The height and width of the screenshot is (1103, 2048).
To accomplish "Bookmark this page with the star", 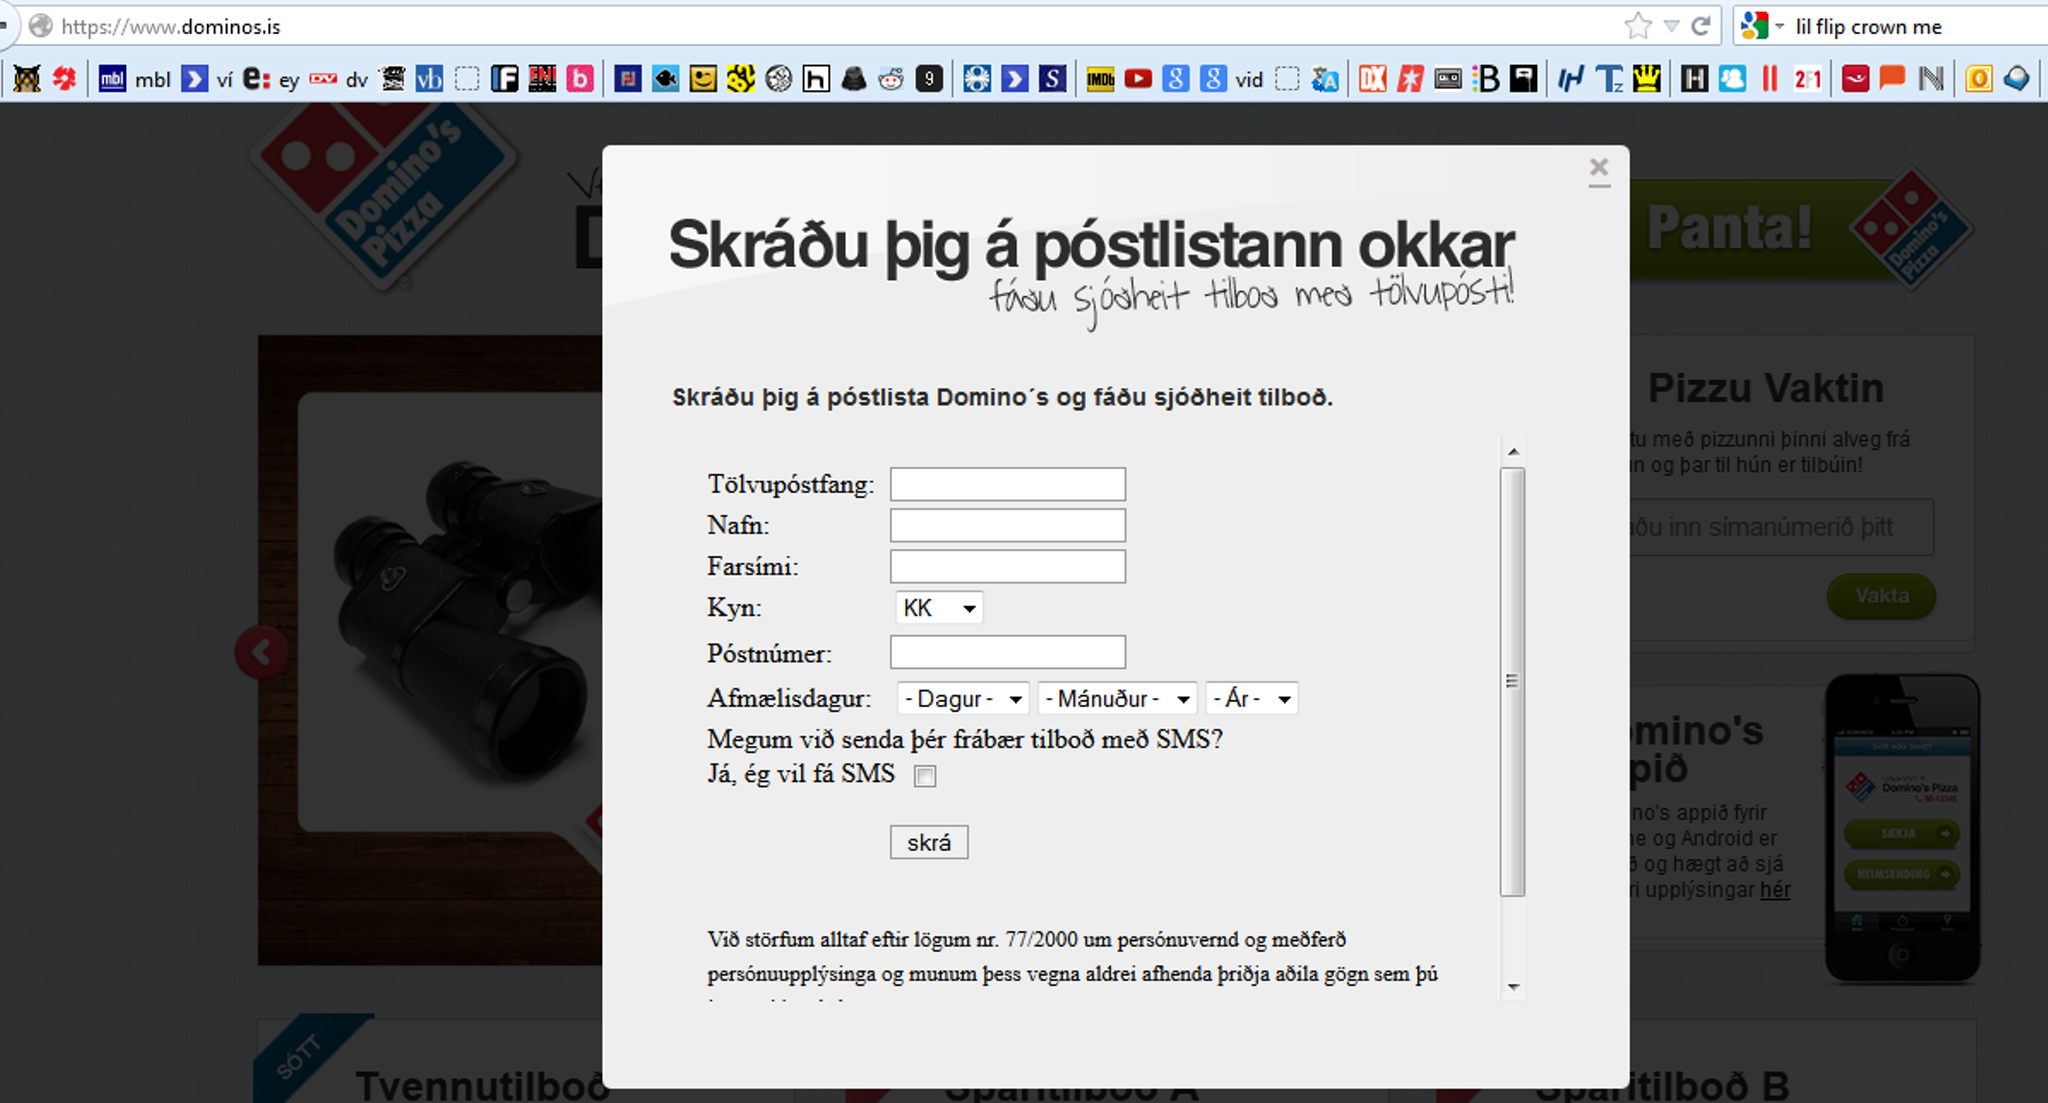I will point(1637,26).
